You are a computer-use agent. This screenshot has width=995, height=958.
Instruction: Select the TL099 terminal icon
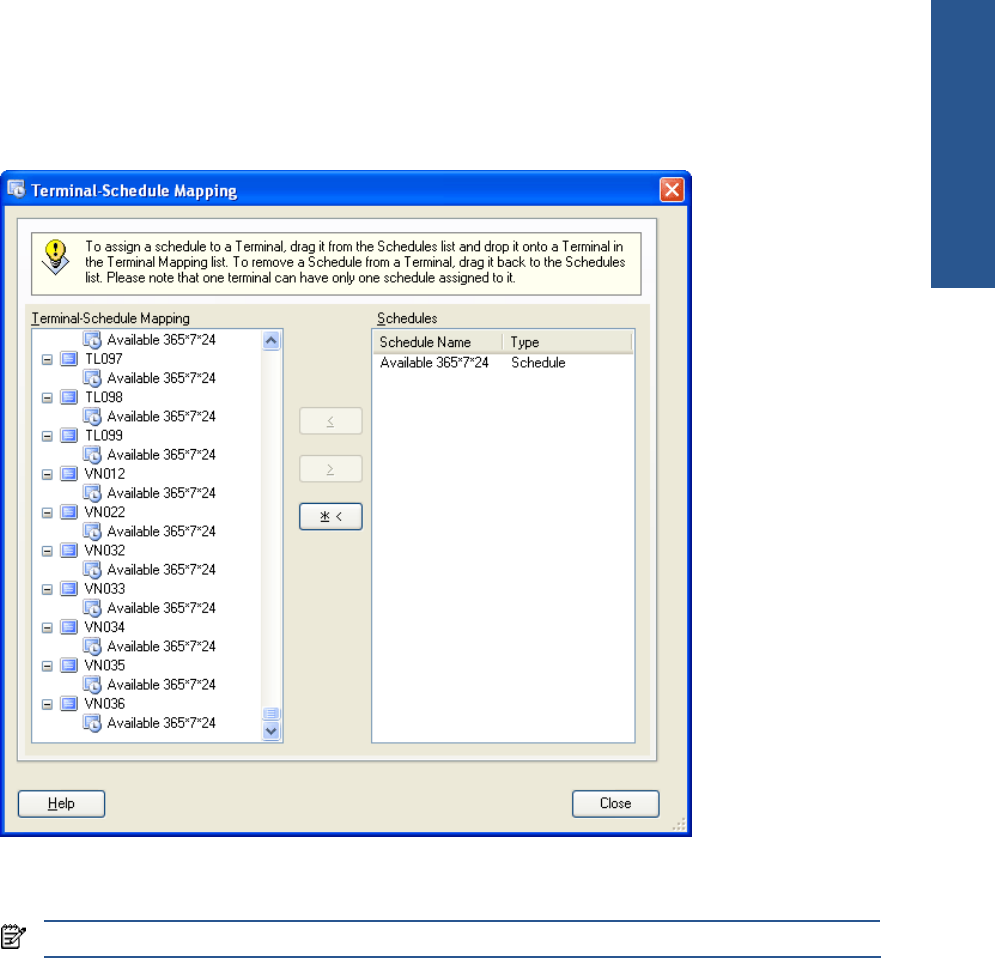tap(69, 436)
